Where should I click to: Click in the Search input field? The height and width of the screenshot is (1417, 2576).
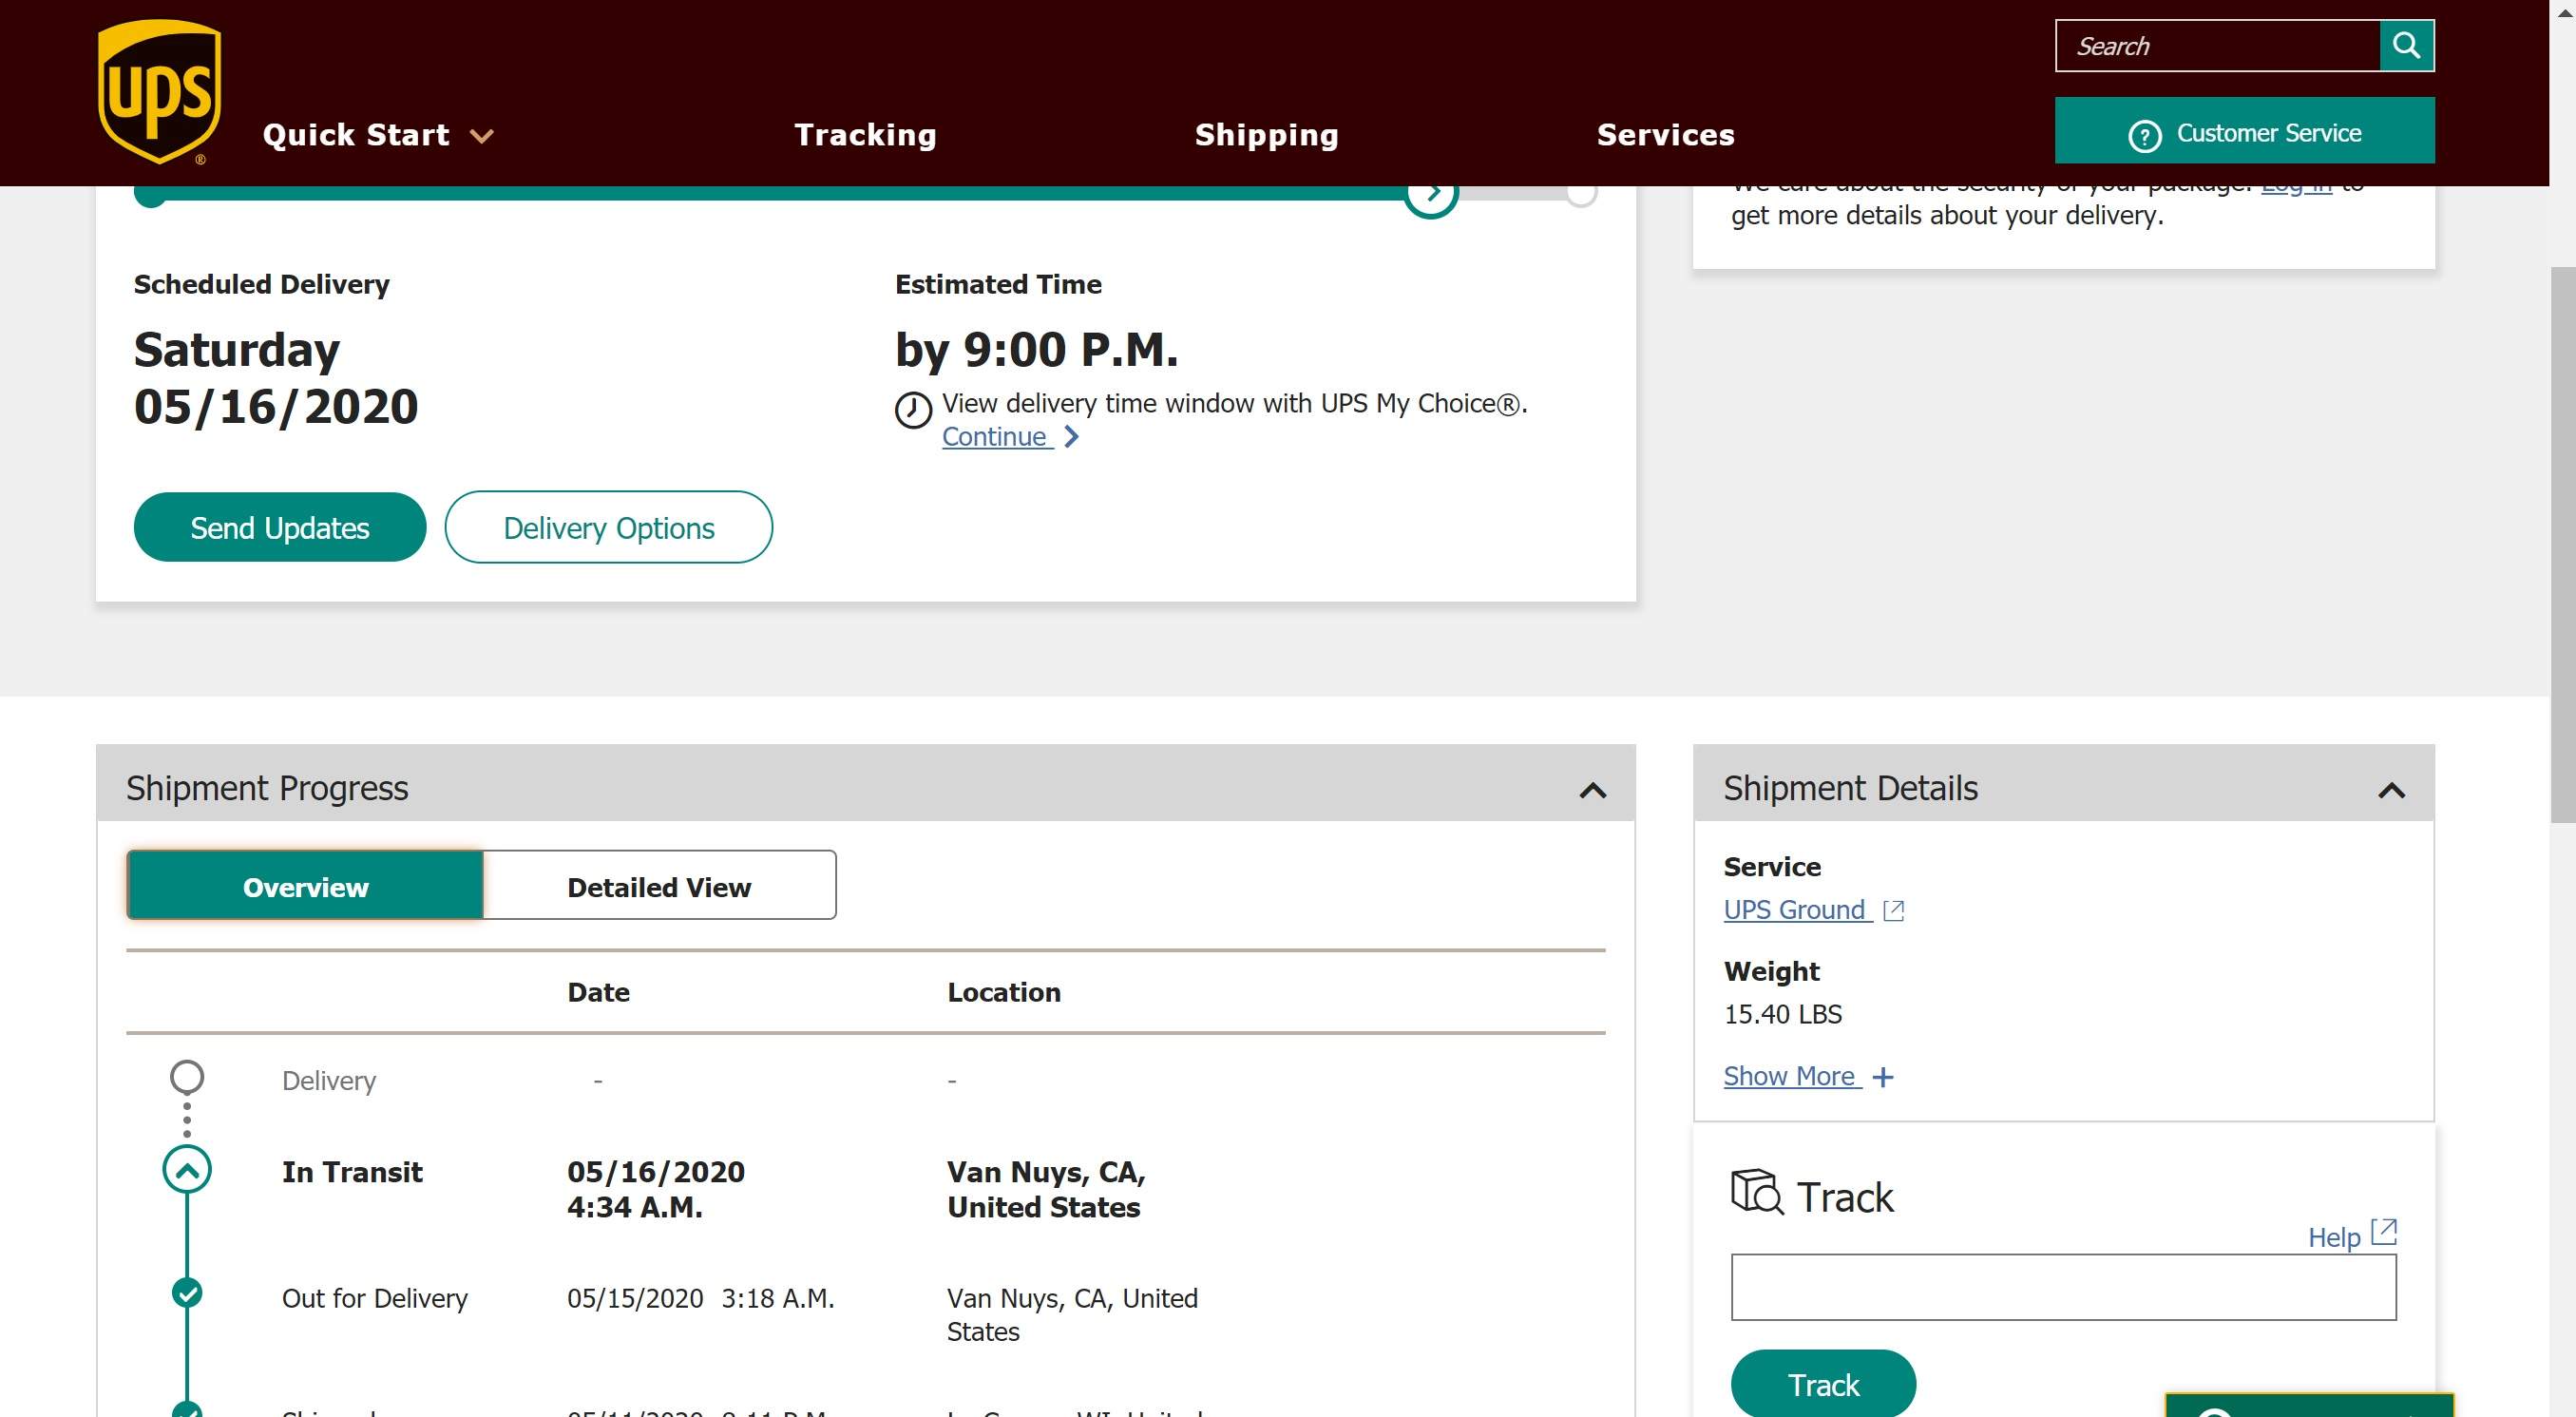[x=2217, y=46]
